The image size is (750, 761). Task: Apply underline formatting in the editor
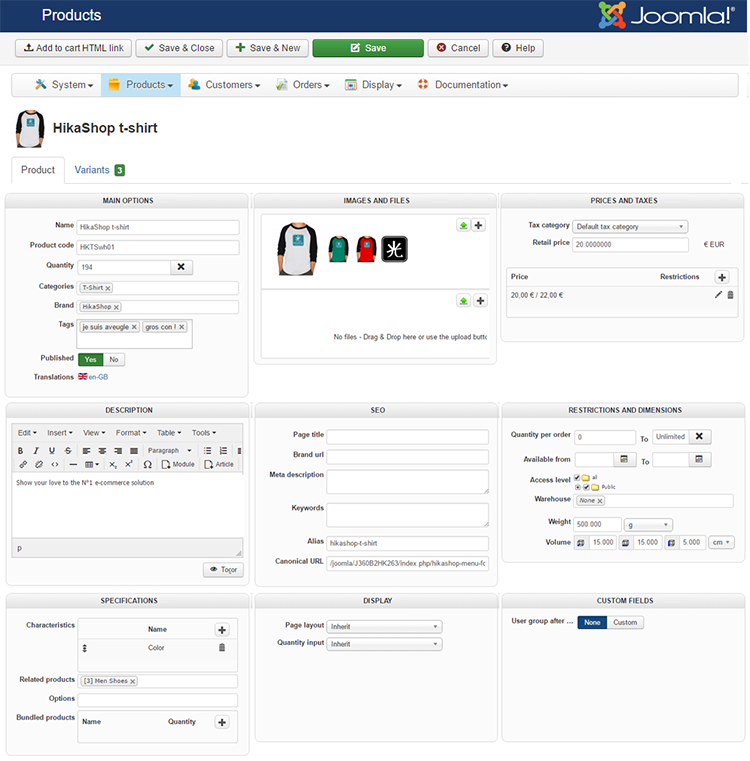coord(52,451)
